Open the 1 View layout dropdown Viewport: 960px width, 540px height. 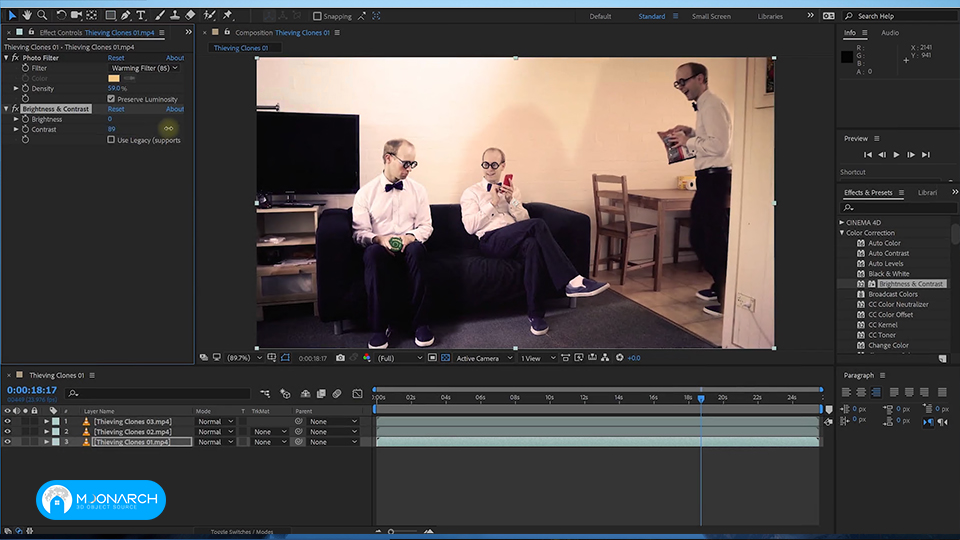click(538, 358)
